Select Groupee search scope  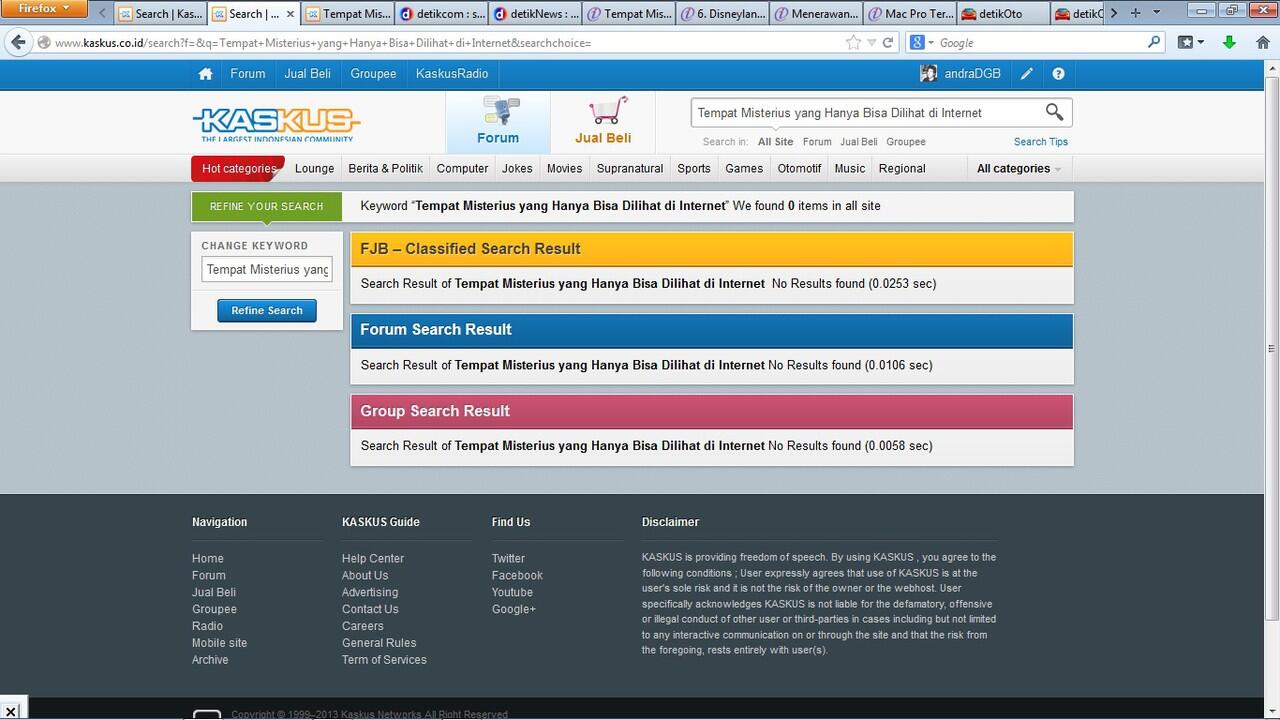[x=906, y=142]
